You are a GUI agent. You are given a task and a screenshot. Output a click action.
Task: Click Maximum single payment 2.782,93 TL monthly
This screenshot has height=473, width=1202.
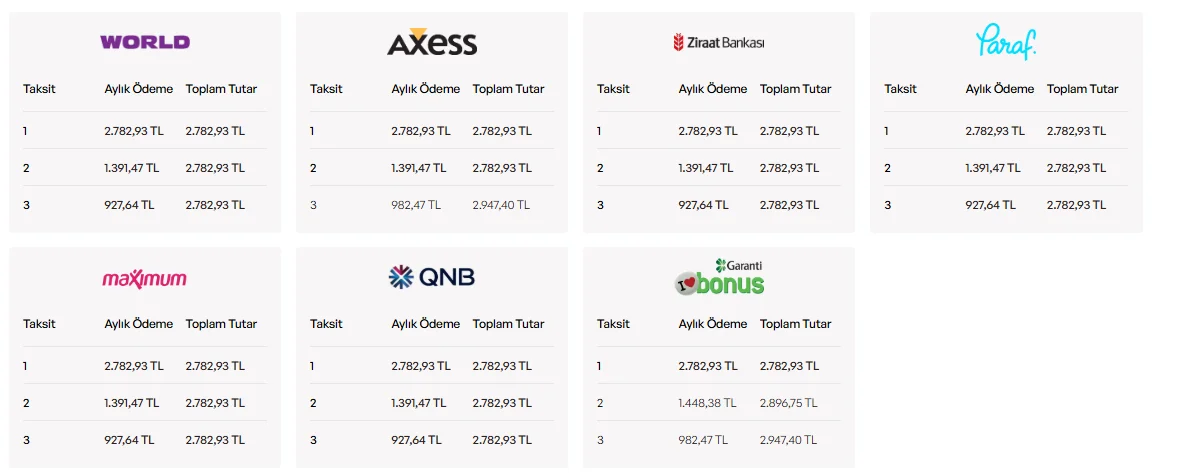click(133, 366)
